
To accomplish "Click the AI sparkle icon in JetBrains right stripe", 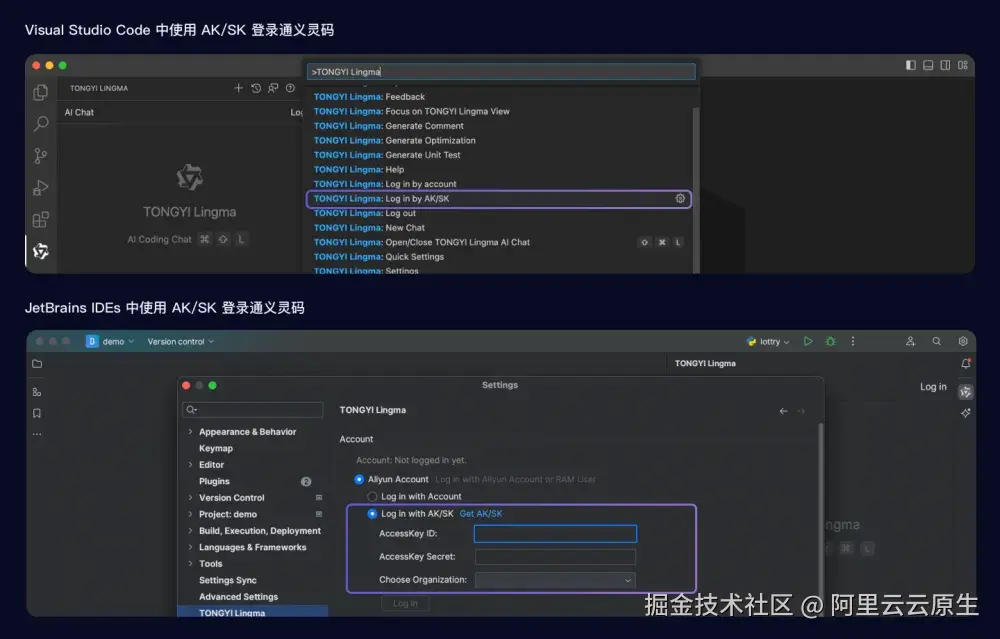I will [x=966, y=413].
